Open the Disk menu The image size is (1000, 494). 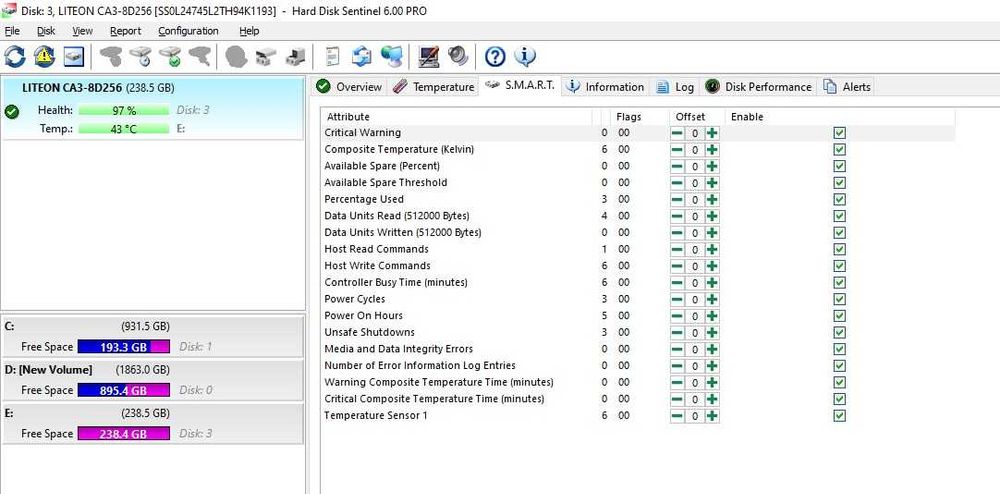(x=46, y=31)
